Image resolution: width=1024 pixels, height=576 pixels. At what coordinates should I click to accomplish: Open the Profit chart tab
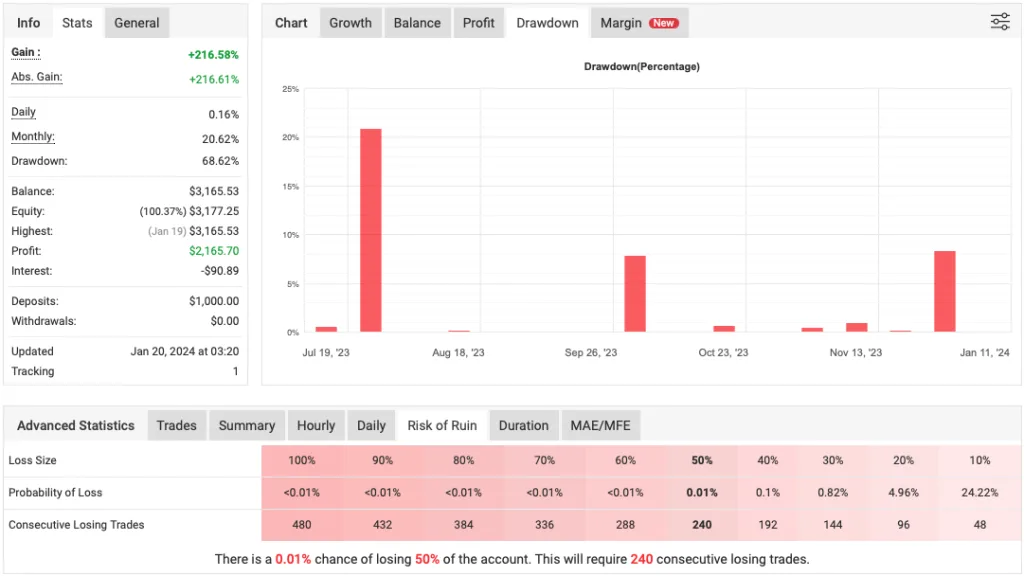click(478, 23)
